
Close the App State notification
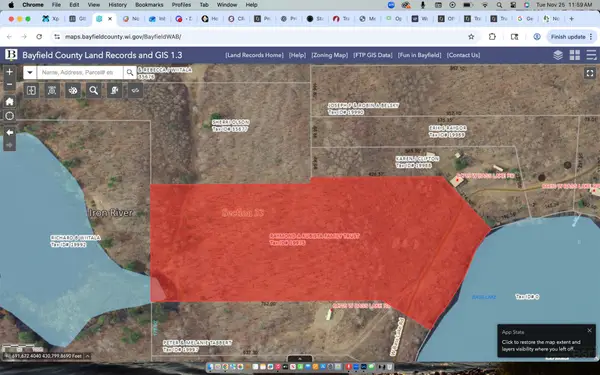pos(589,331)
